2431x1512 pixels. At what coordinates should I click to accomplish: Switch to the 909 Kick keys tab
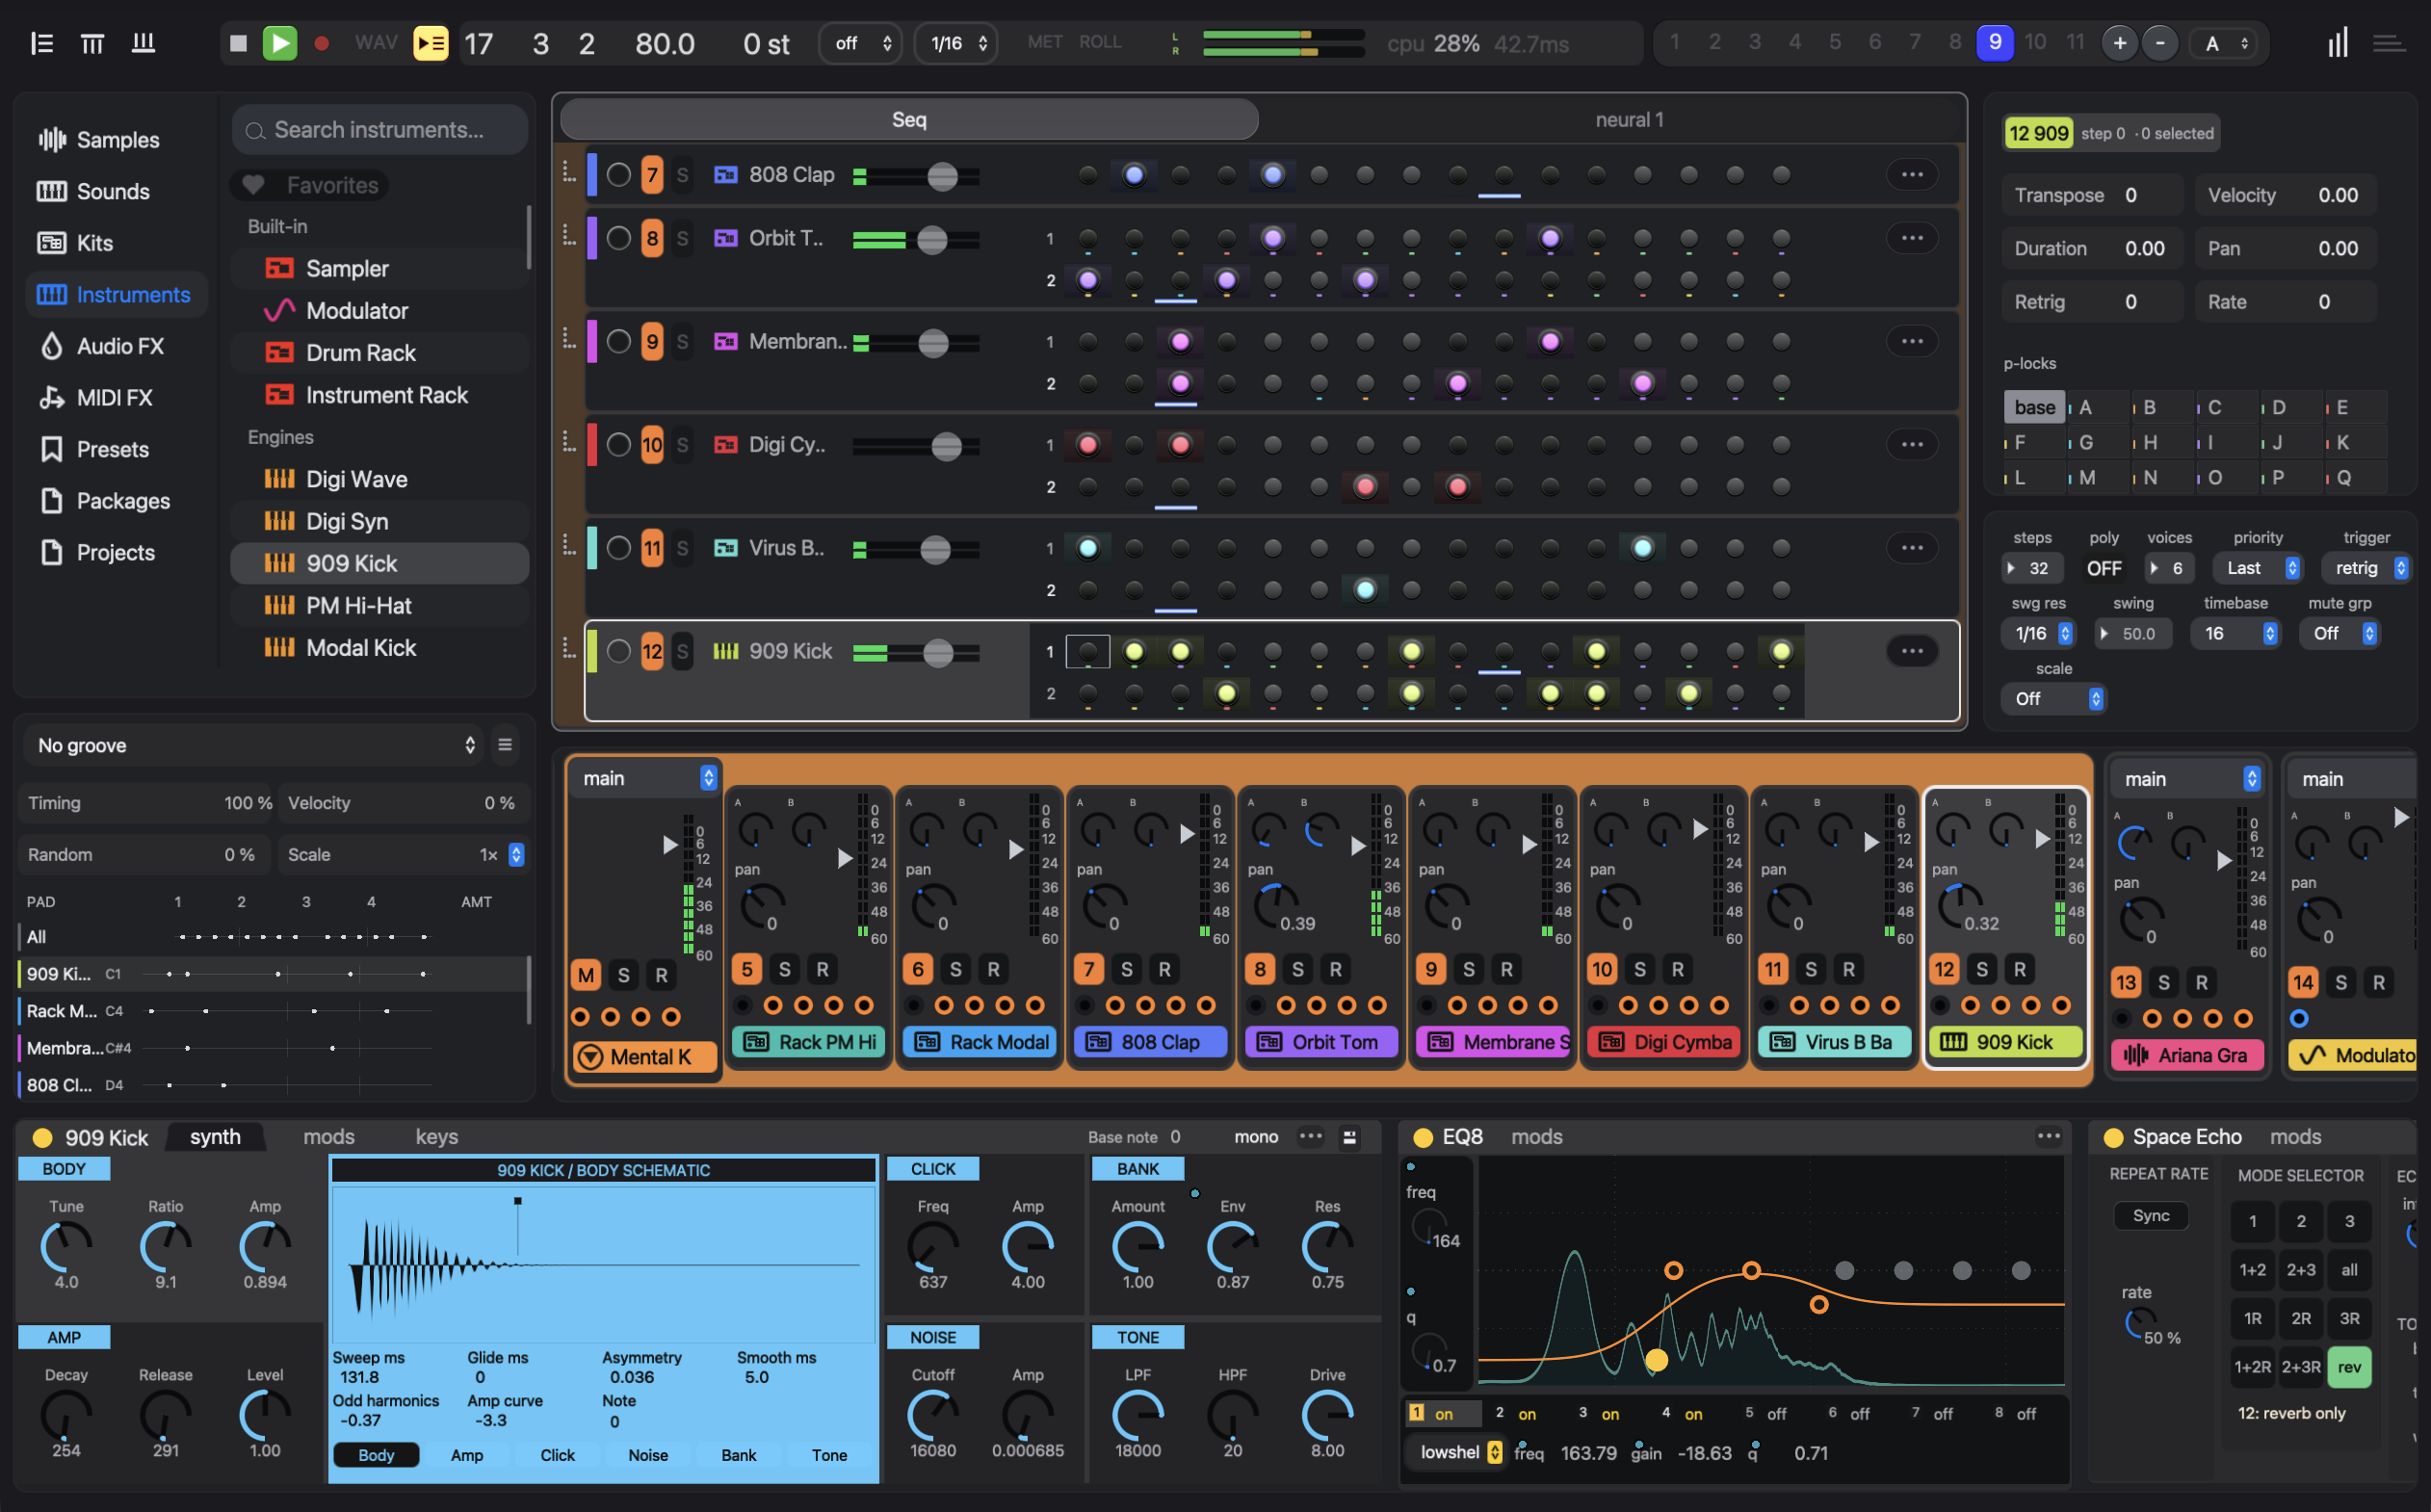(437, 1137)
